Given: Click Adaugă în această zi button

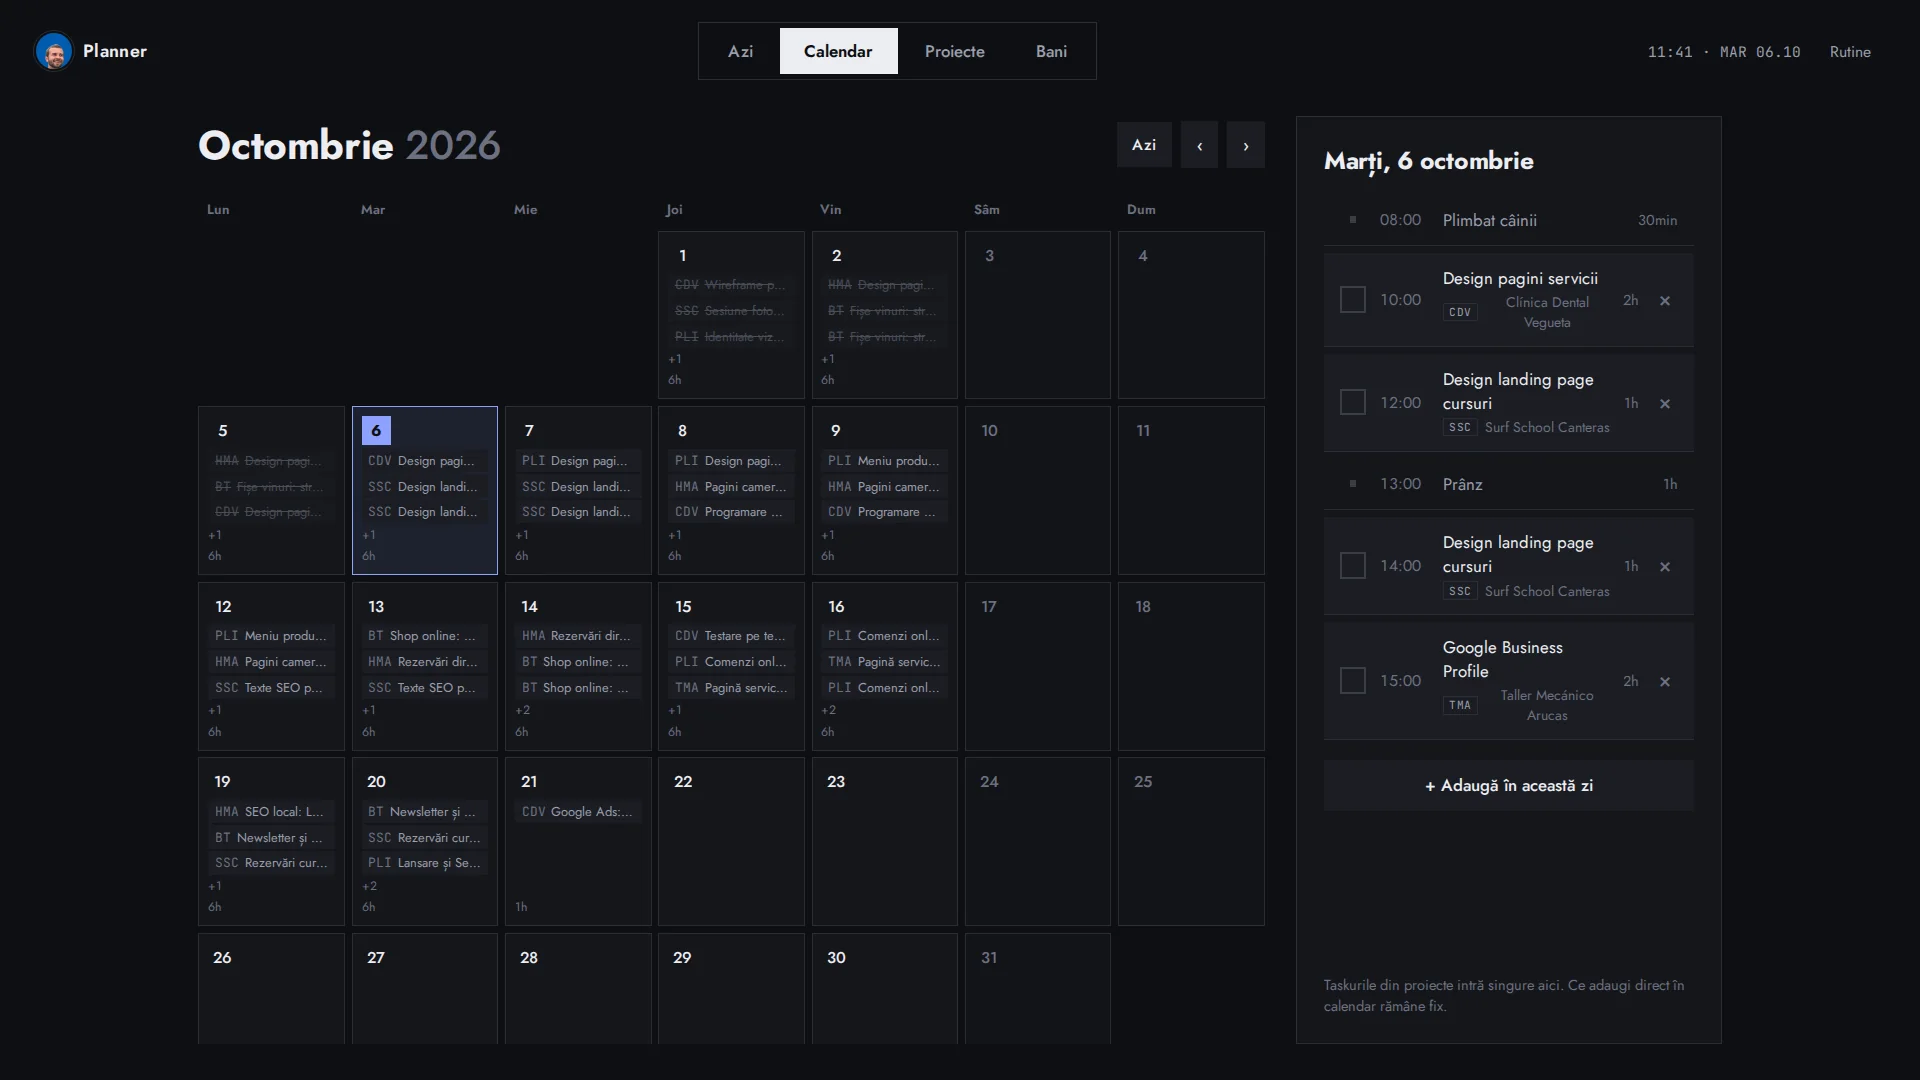Looking at the screenshot, I should point(1508,786).
